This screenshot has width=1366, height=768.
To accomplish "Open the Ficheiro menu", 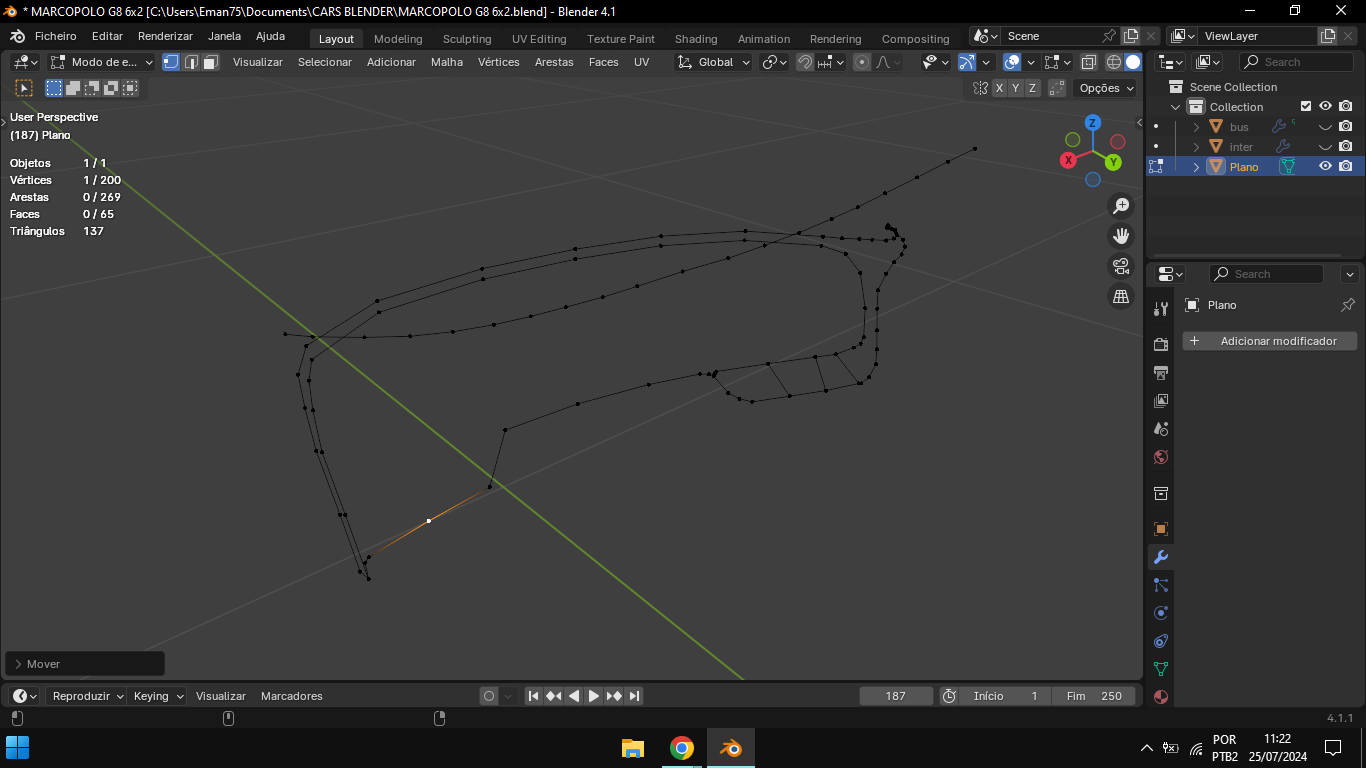I will (55, 36).
